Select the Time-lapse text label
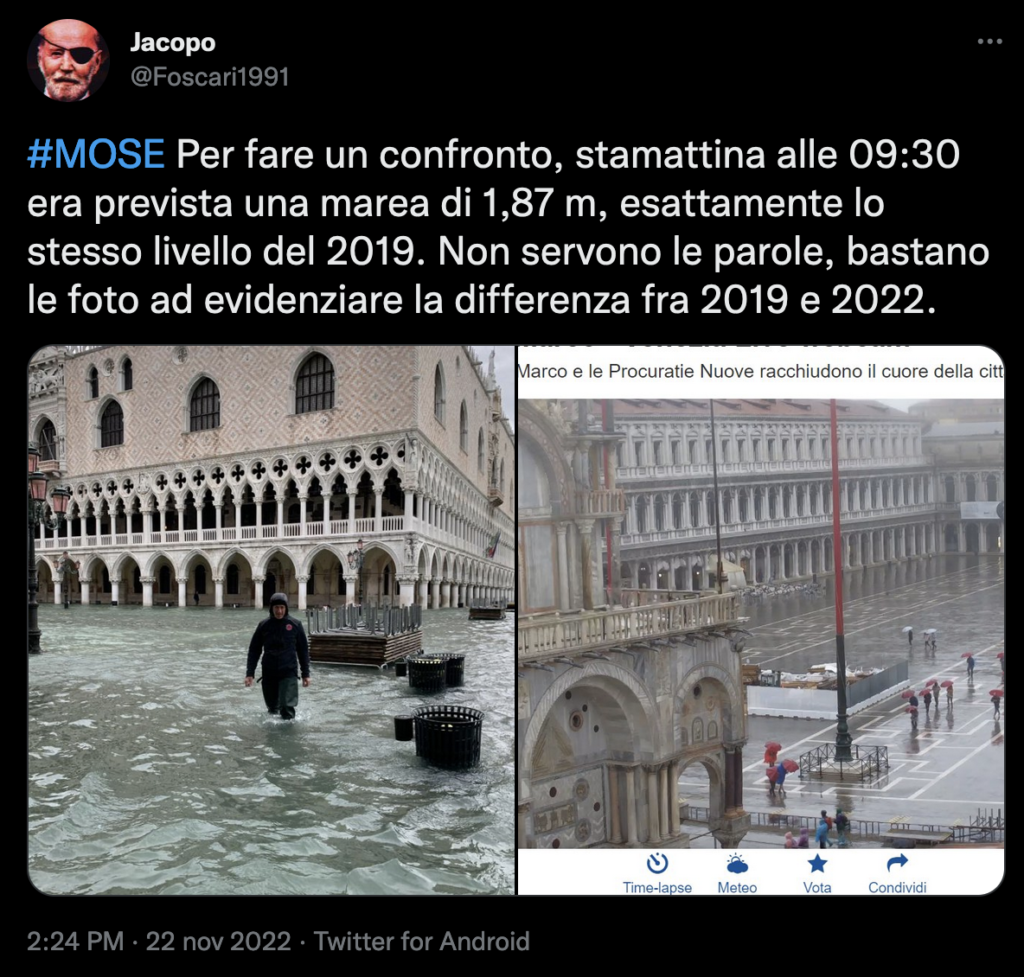1024x977 pixels. [x=657, y=888]
